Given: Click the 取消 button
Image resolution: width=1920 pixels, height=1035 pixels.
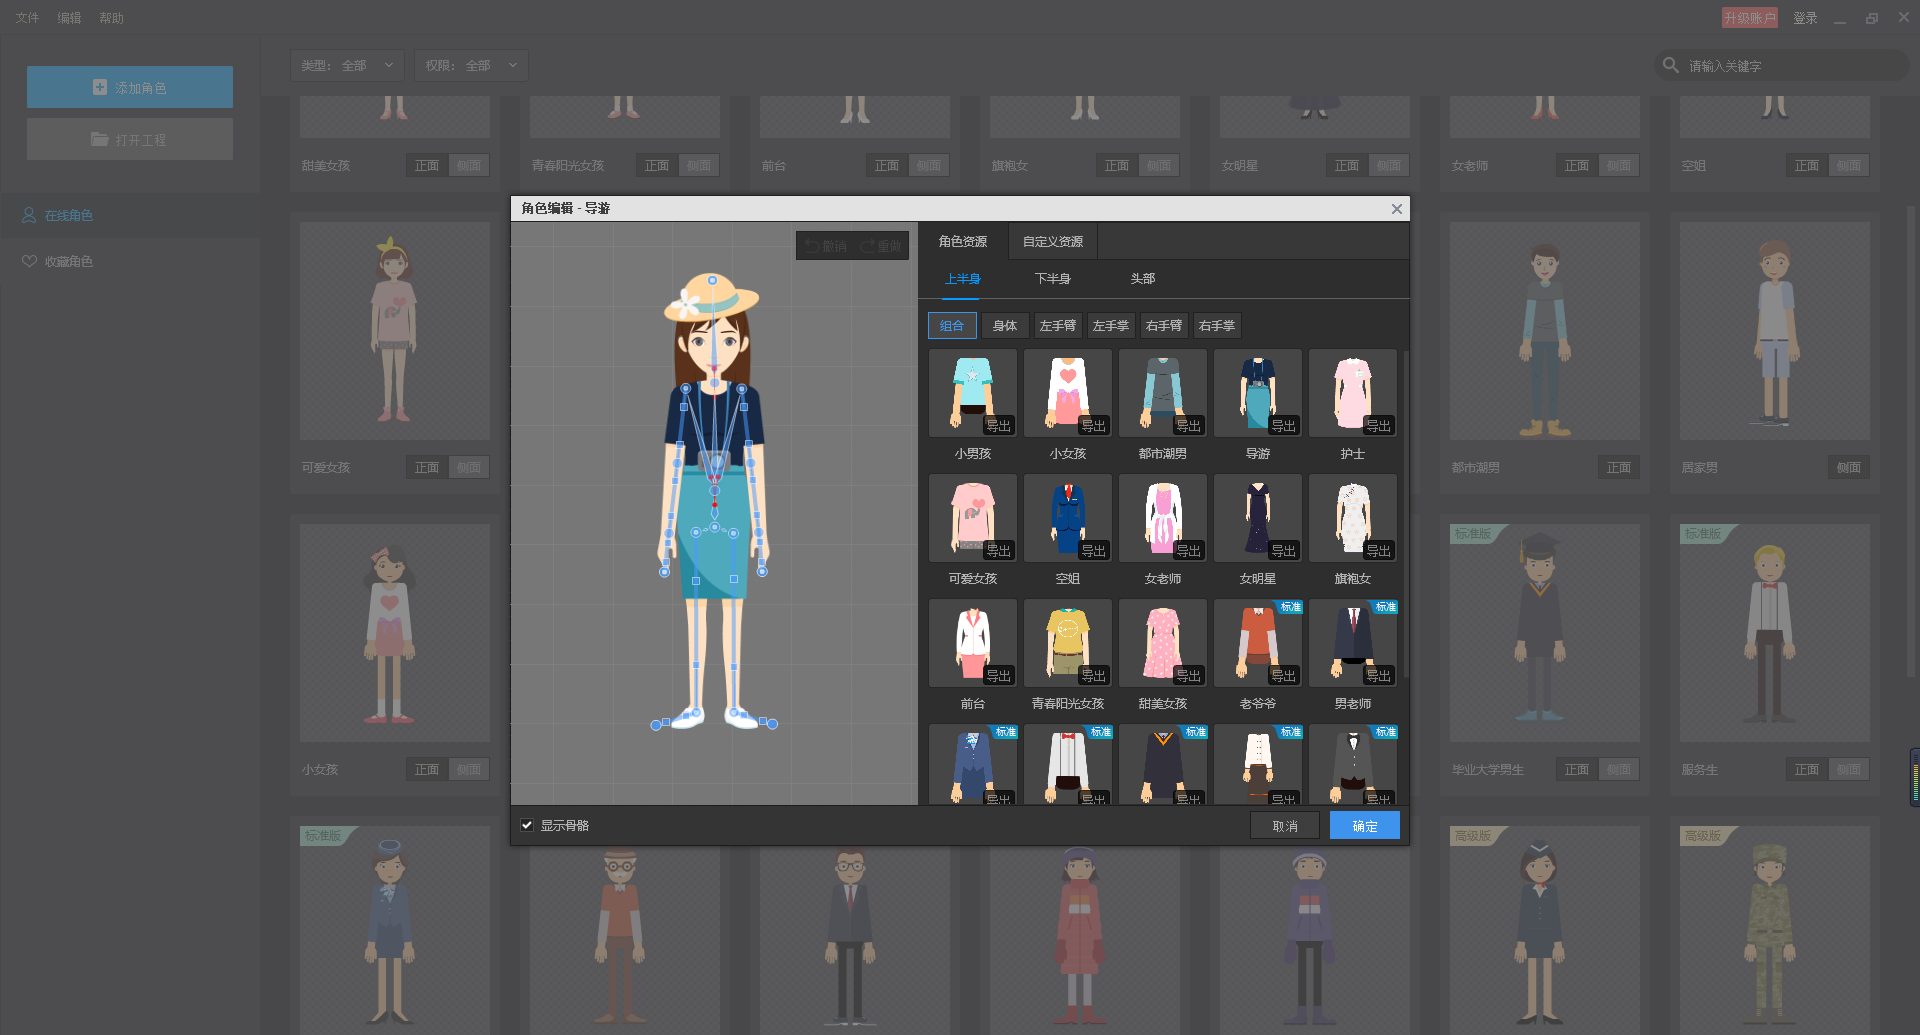Looking at the screenshot, I should point(1285,826).
